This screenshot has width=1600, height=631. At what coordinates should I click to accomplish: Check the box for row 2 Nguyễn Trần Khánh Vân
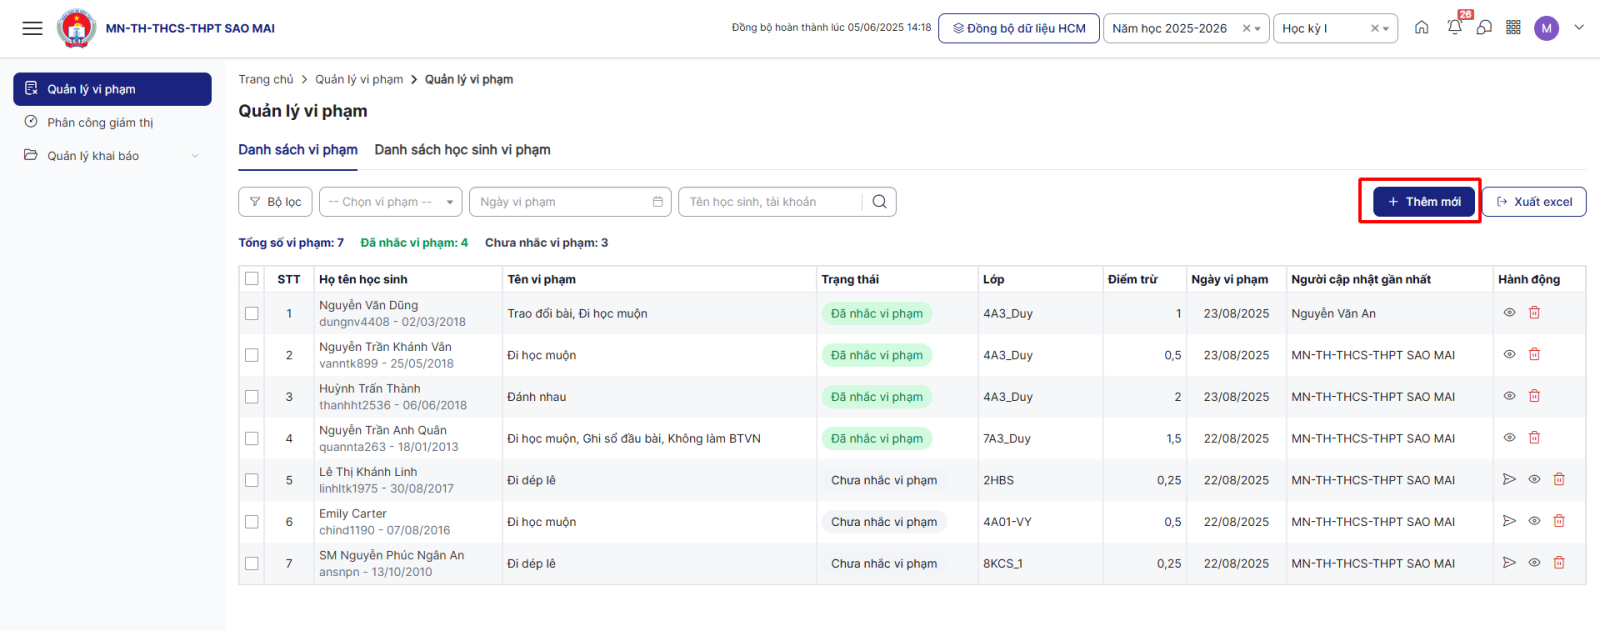252,355
